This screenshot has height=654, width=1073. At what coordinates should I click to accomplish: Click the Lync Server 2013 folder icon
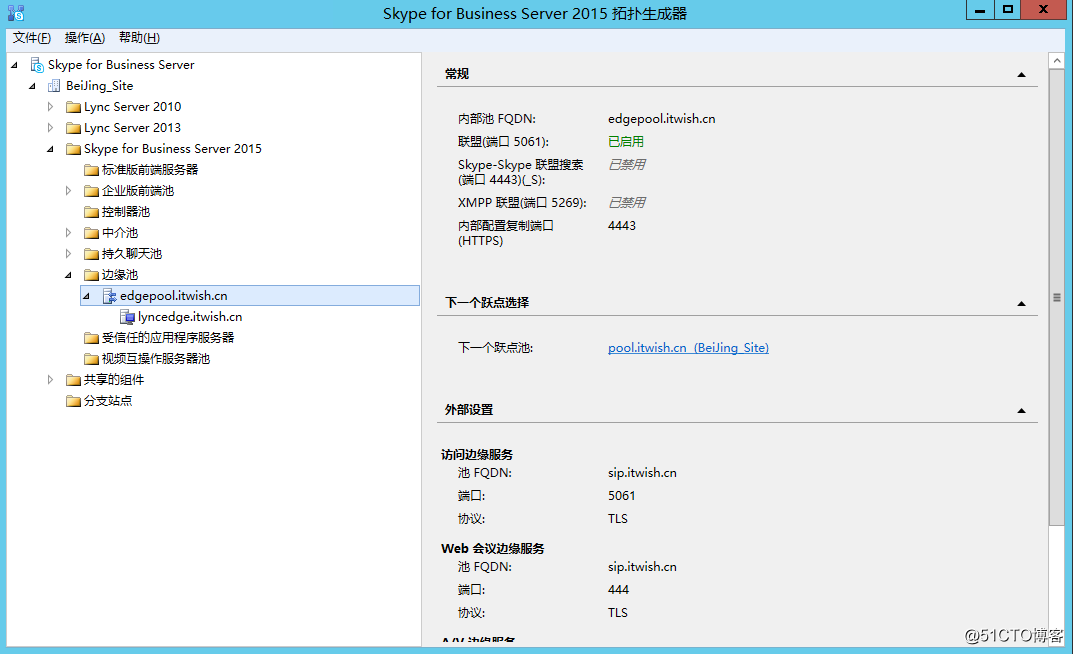click(73, 128)
